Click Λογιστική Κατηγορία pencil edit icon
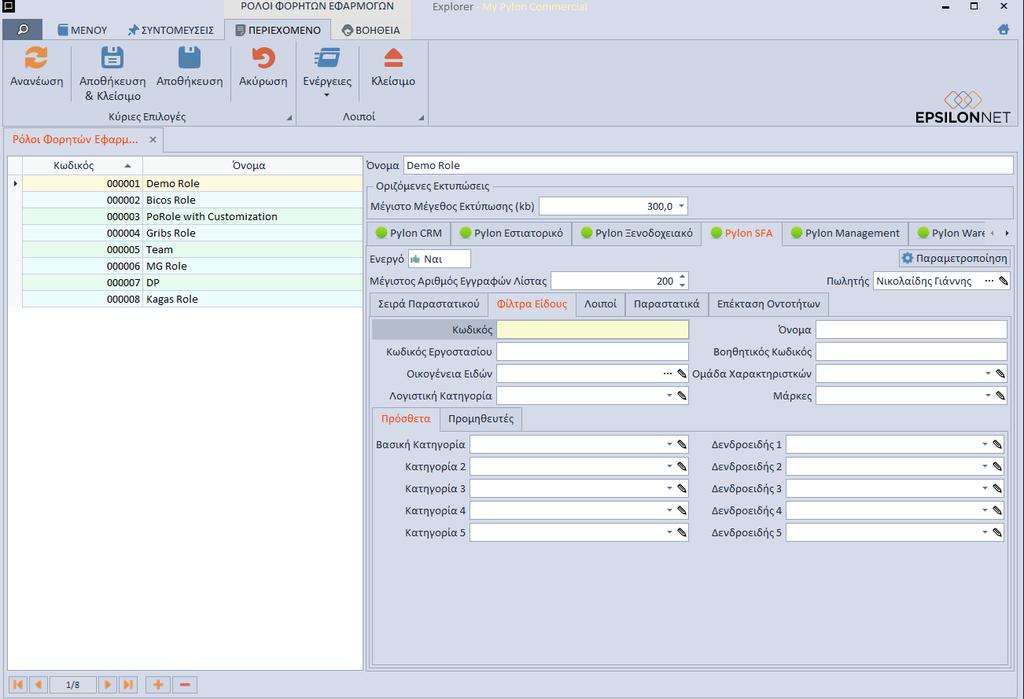 coord(682,395)
